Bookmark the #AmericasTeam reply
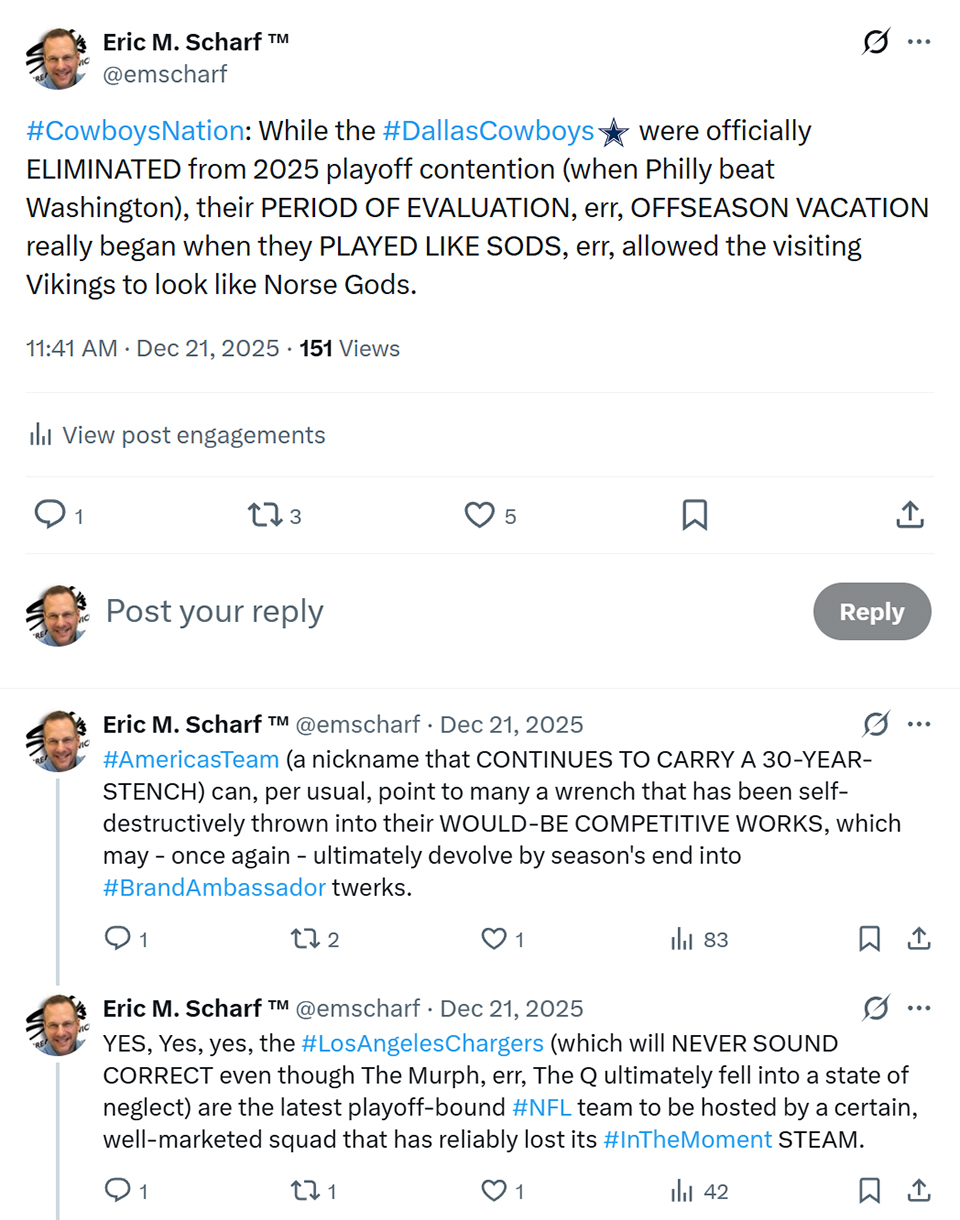Screen dimensions: 960x1220 click(x=869, y=939)
